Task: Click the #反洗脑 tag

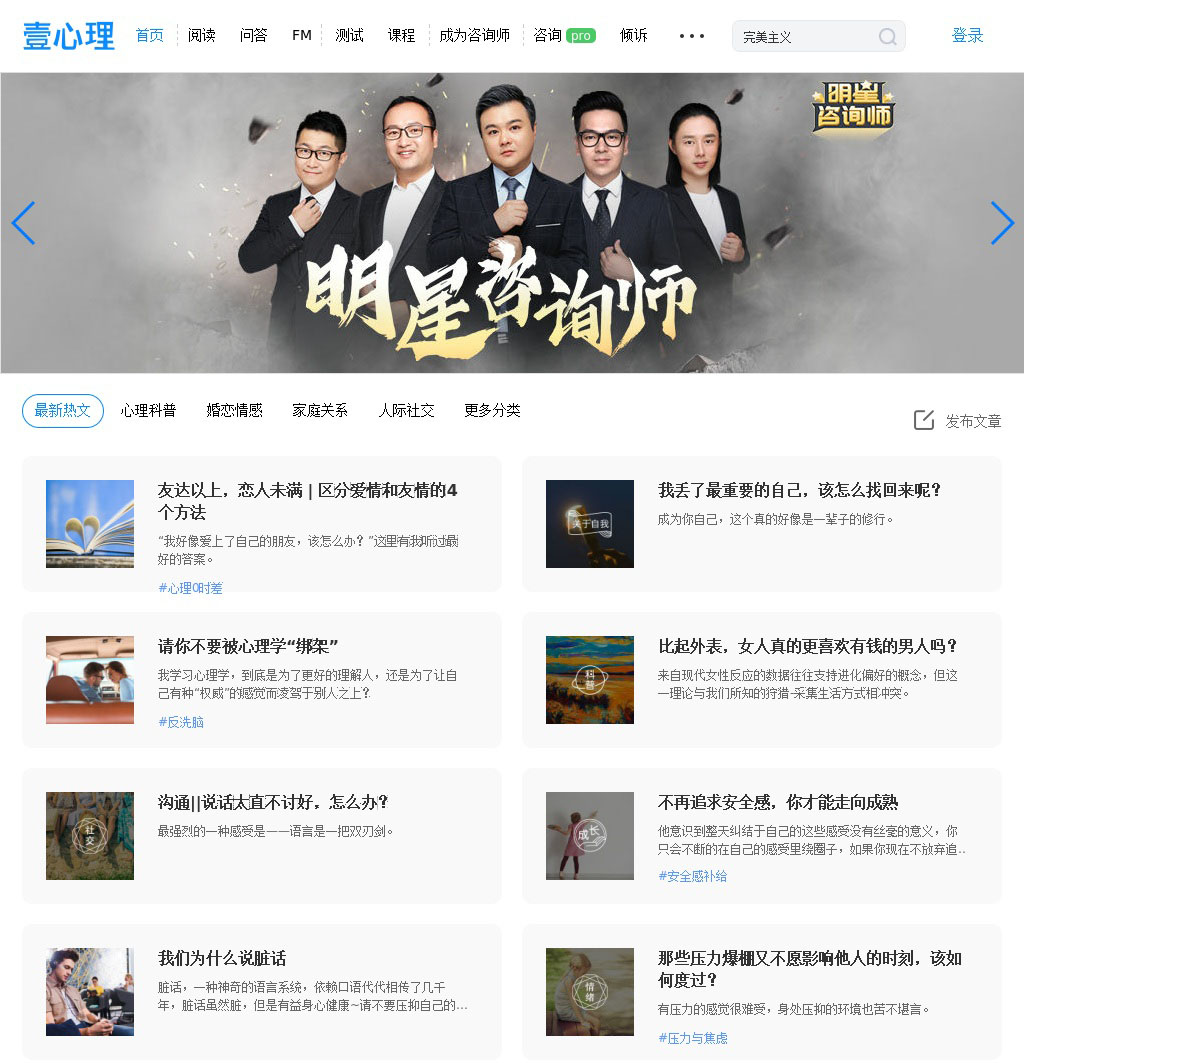Action: click(181, 722)
